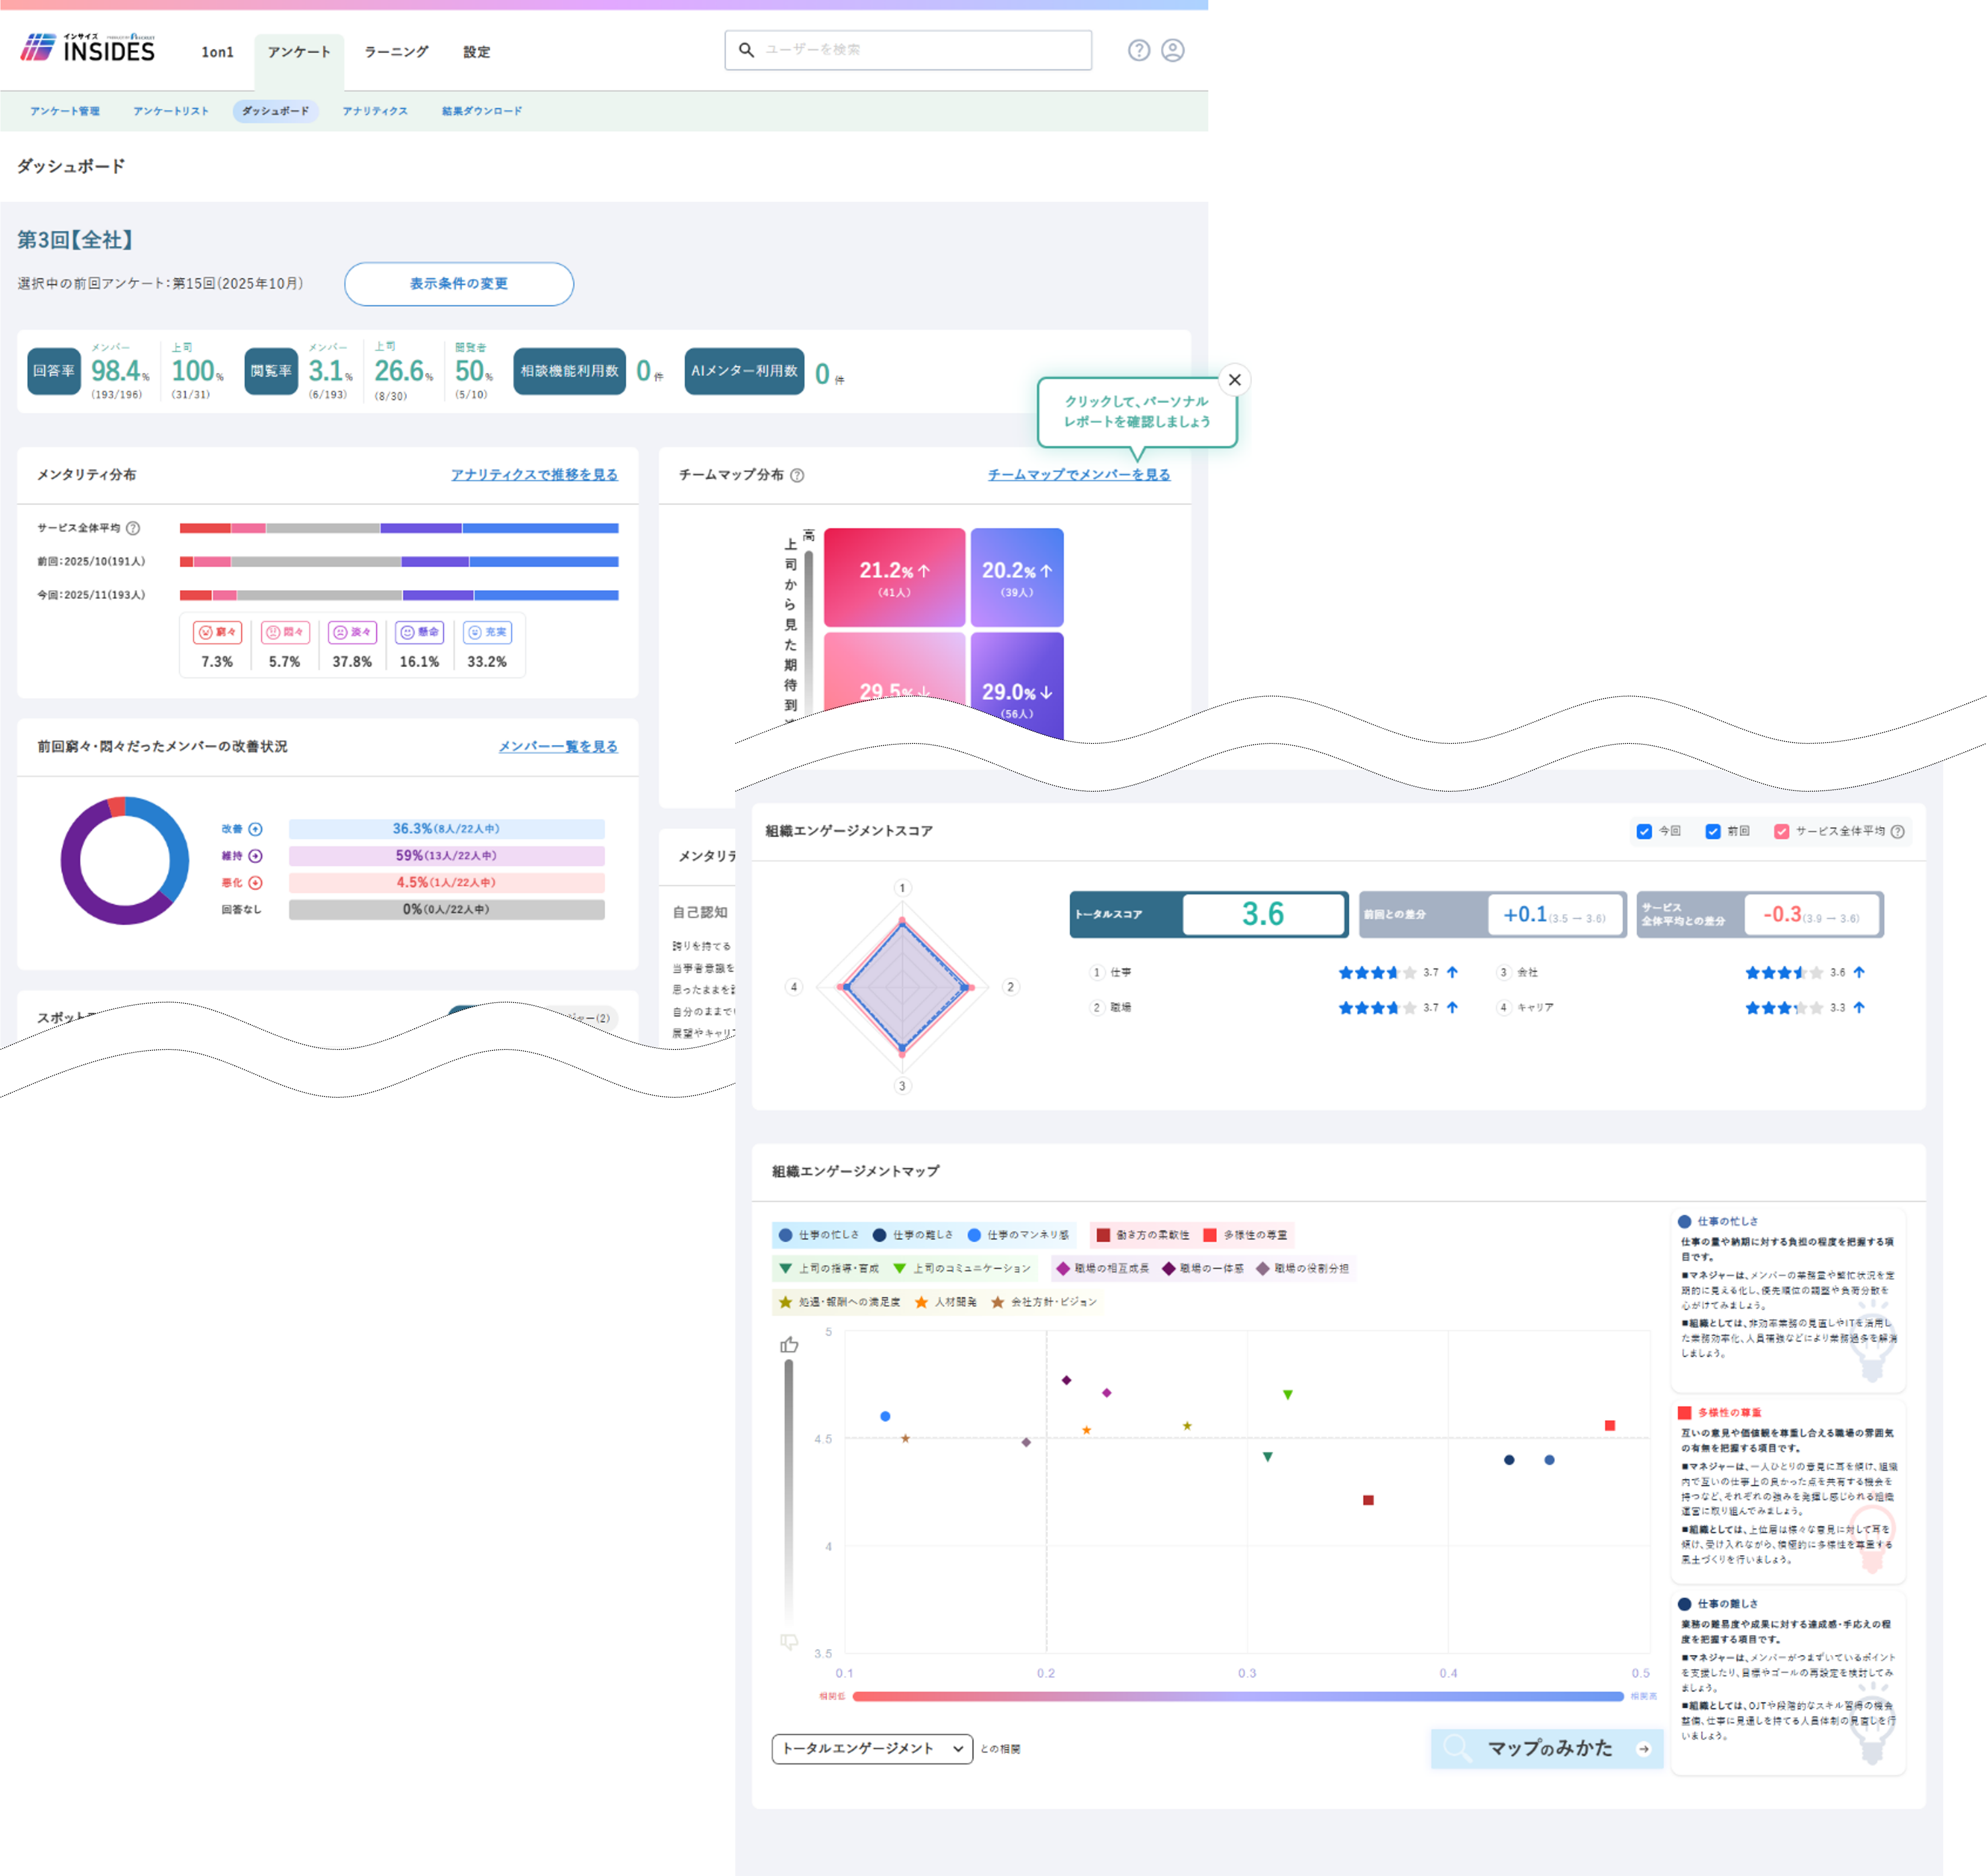This screenshot has height=1876, width=1987.
Task: Toggle the サービス全体平均 checkbox
Action: (x=1782, y=832)
